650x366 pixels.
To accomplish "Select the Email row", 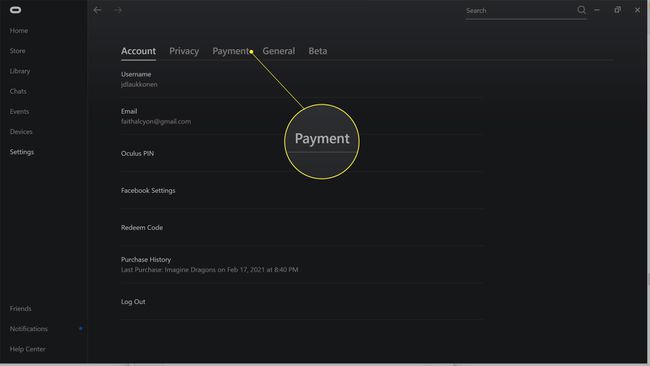I will click(302, 116).
